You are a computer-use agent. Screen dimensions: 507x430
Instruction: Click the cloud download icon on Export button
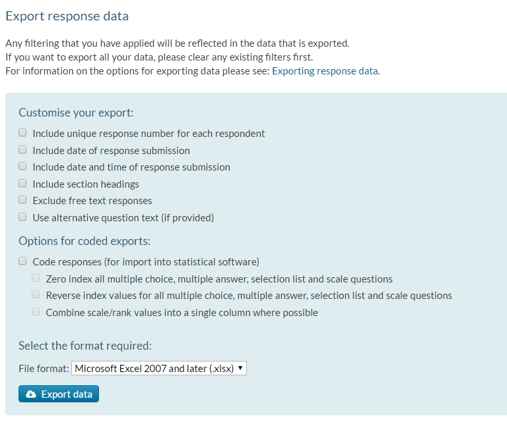click(31, 394)
